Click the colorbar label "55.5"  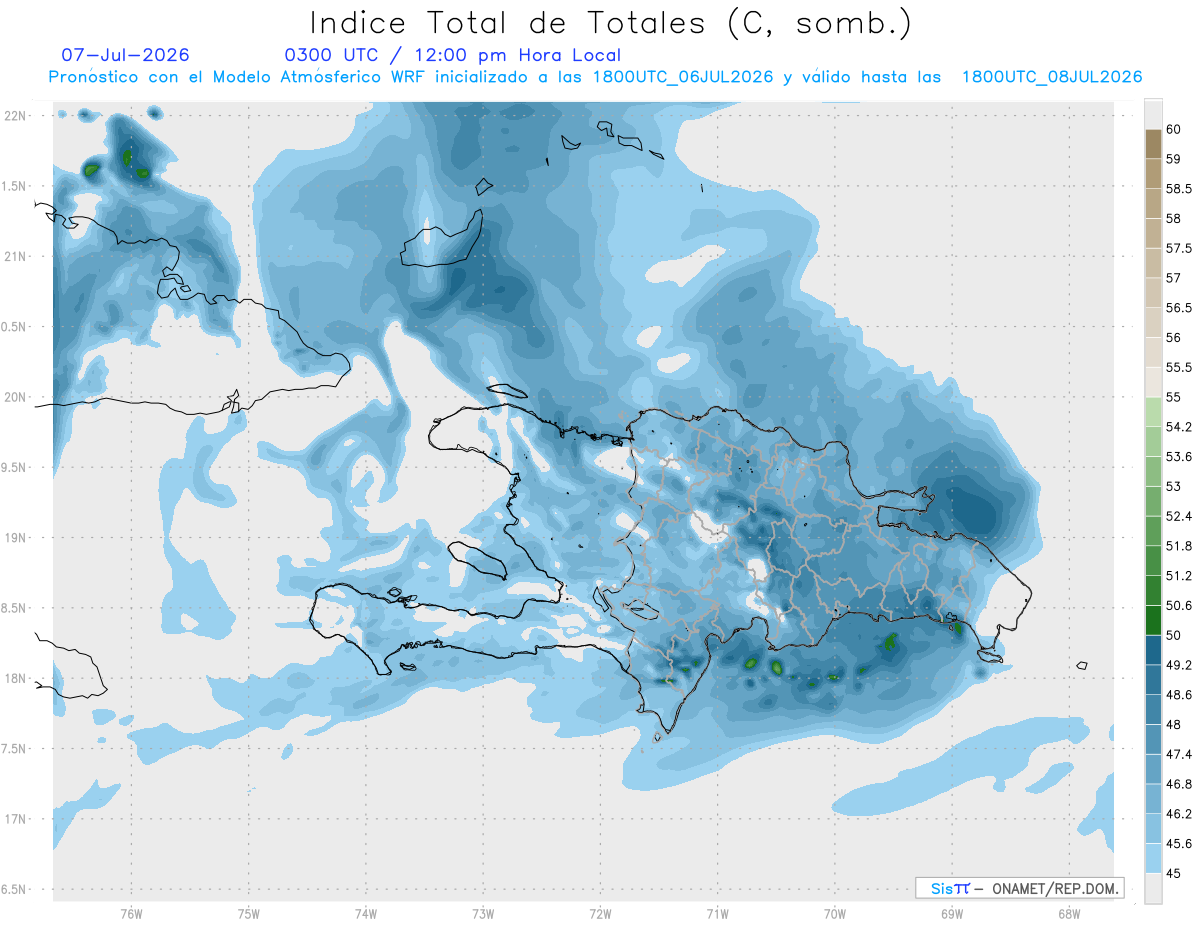[x=1178, y=367]
